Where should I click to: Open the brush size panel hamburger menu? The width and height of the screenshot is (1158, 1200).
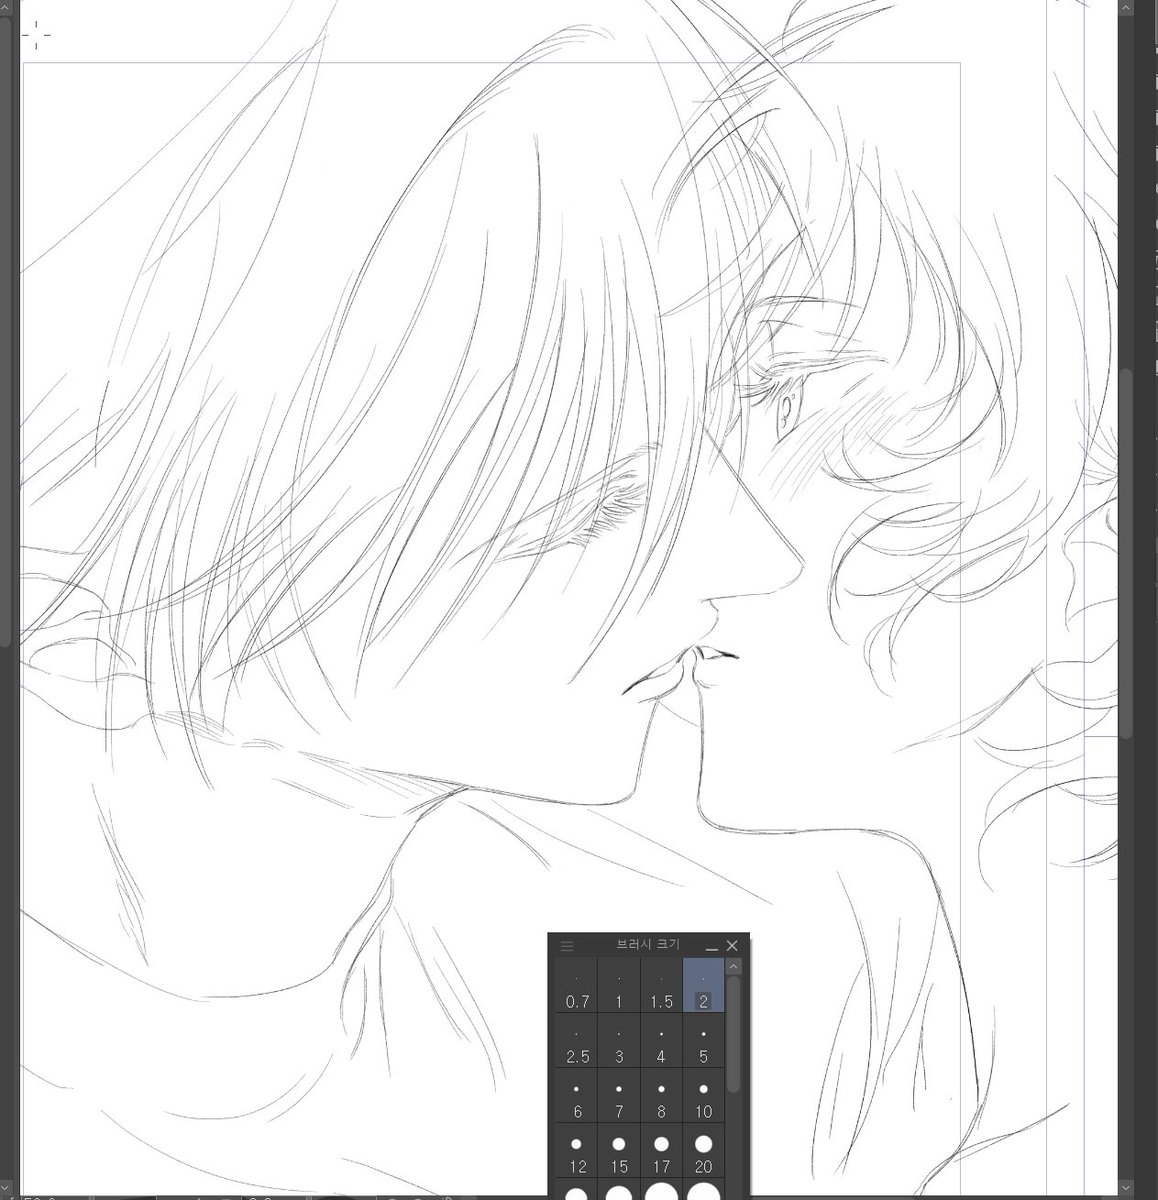pyautogui.click(x=567, y=945)
